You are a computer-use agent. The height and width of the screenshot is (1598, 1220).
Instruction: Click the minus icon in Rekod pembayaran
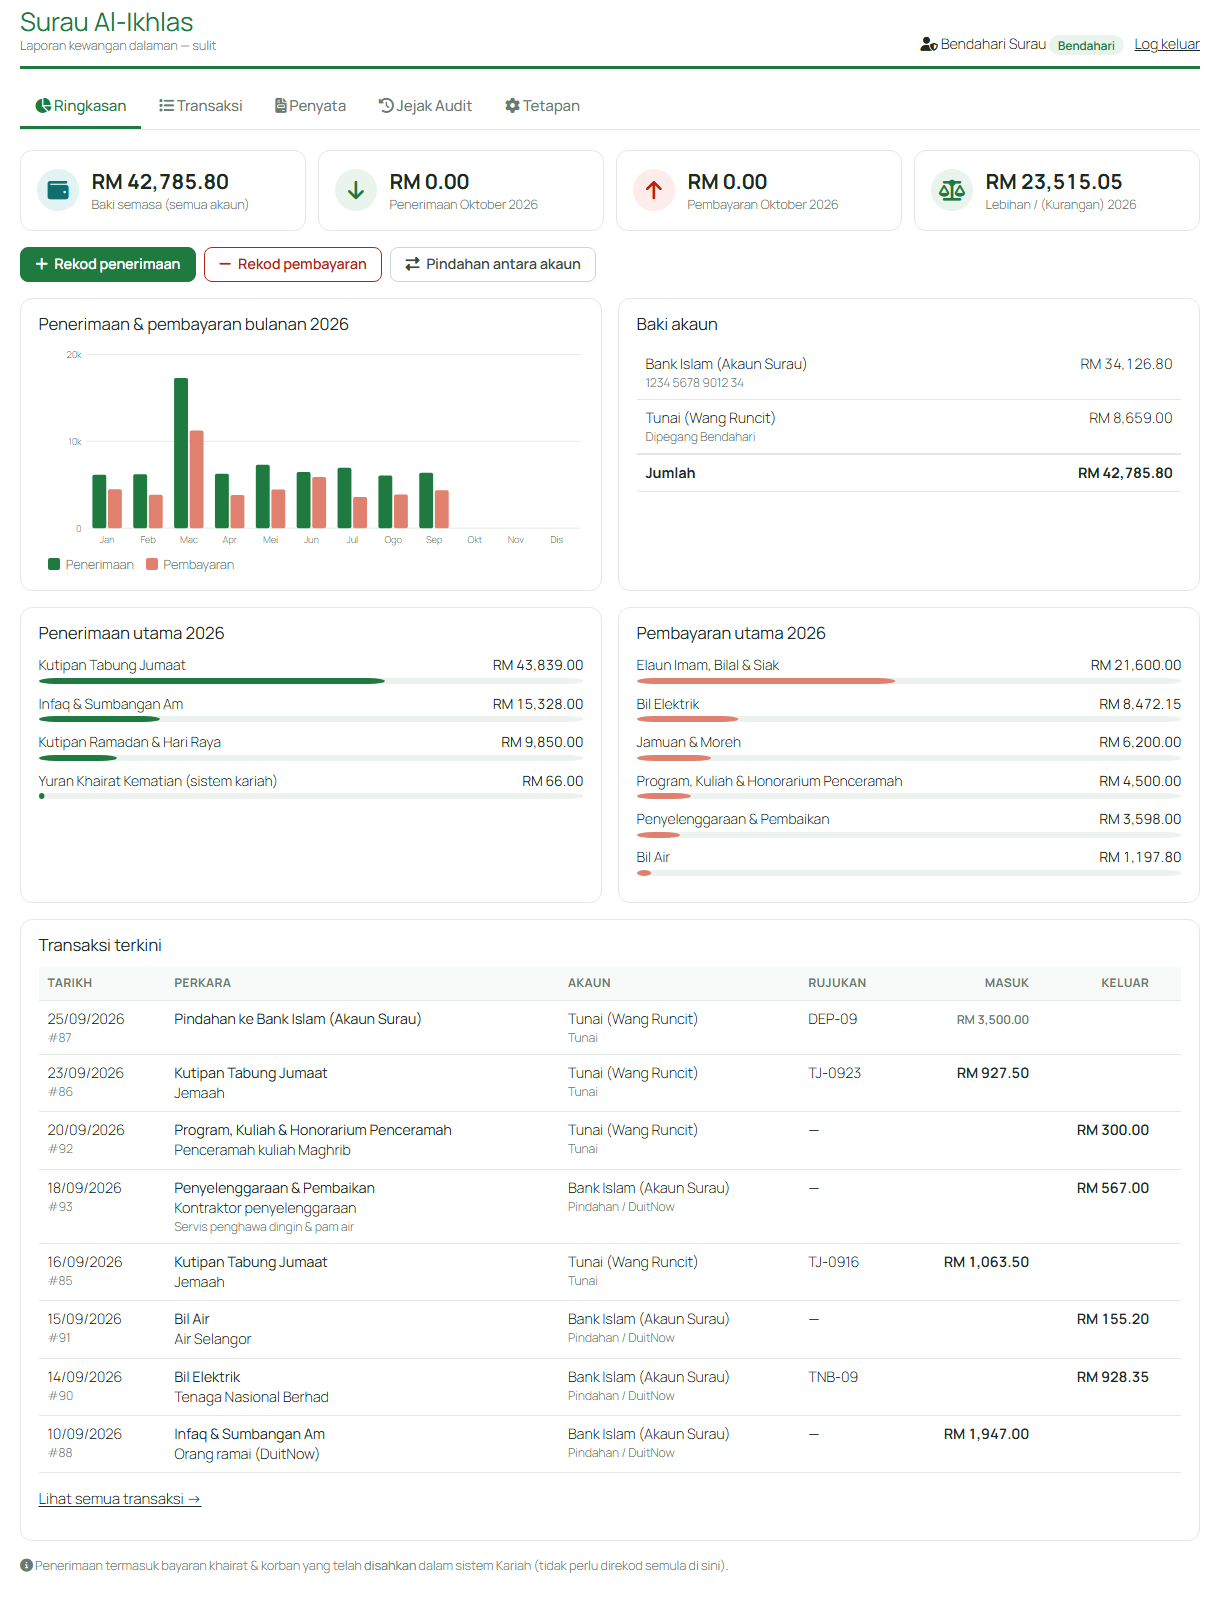(x=225, y=264)
